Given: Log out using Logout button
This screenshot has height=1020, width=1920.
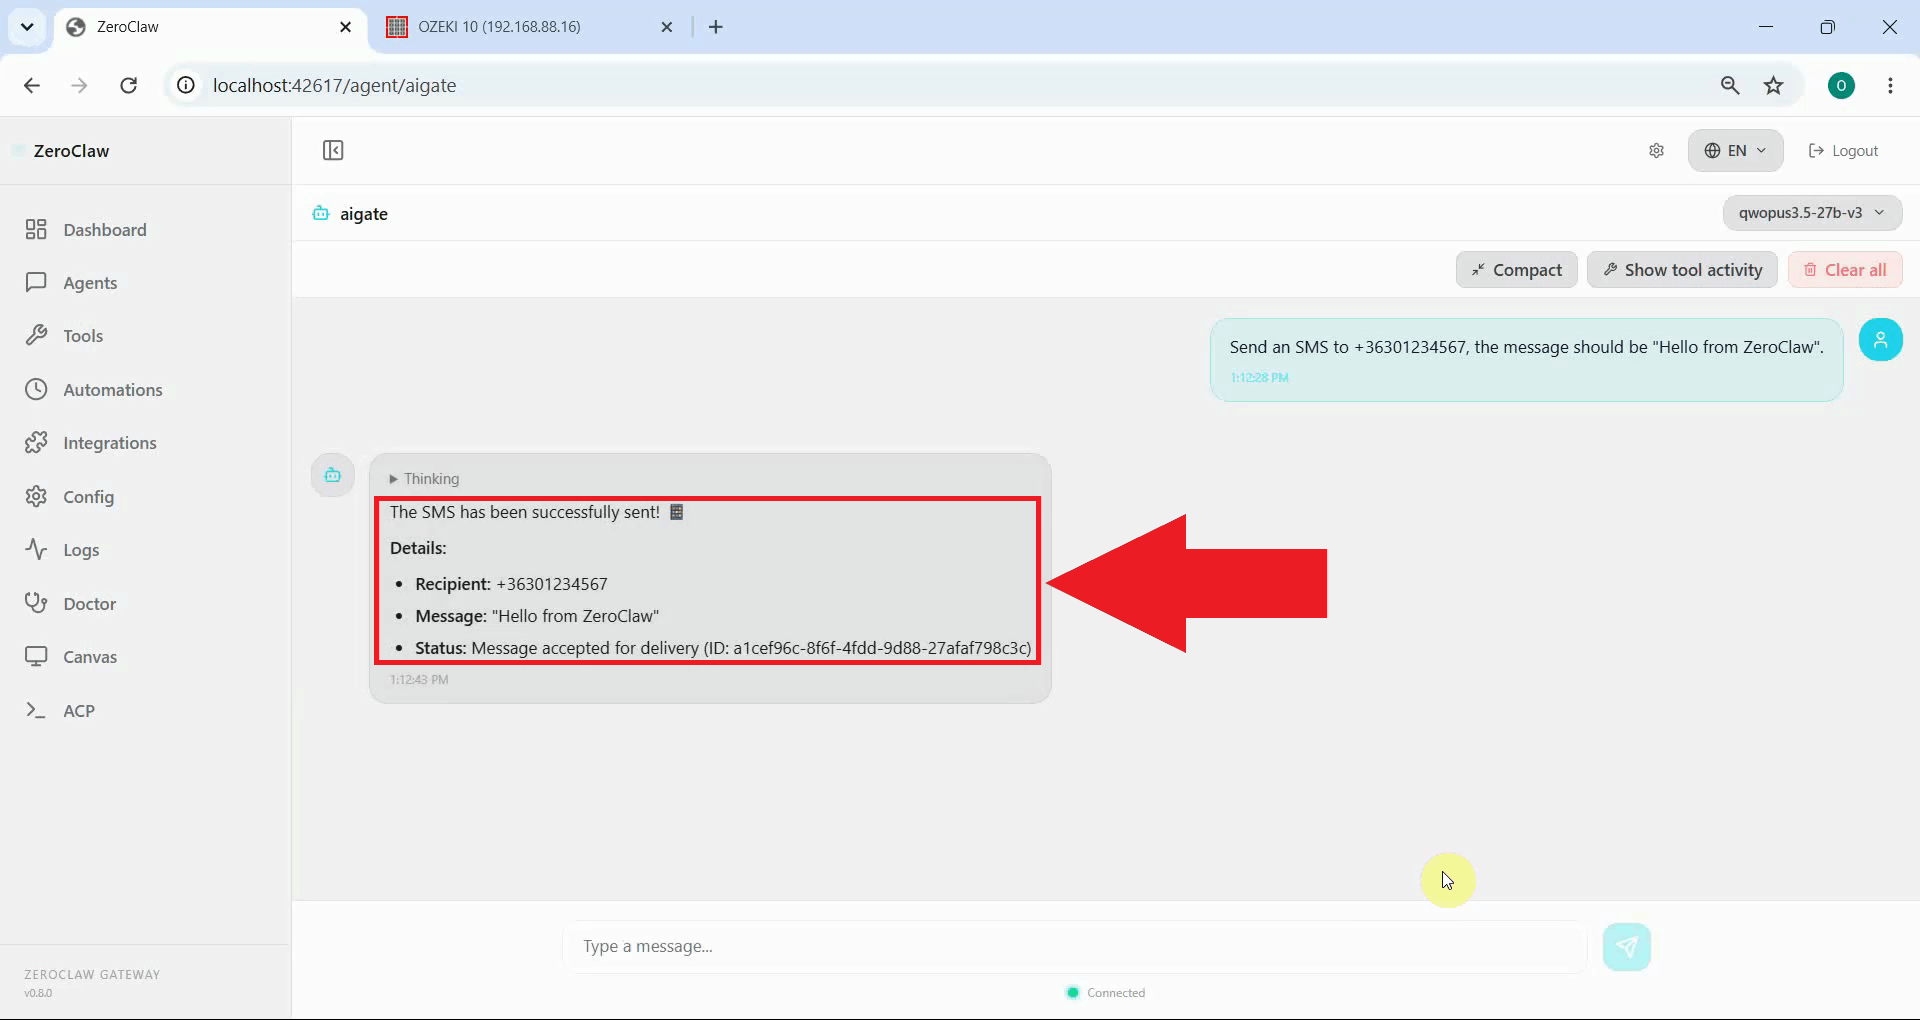Looking at the screenshot, I should coord(1843,150).
